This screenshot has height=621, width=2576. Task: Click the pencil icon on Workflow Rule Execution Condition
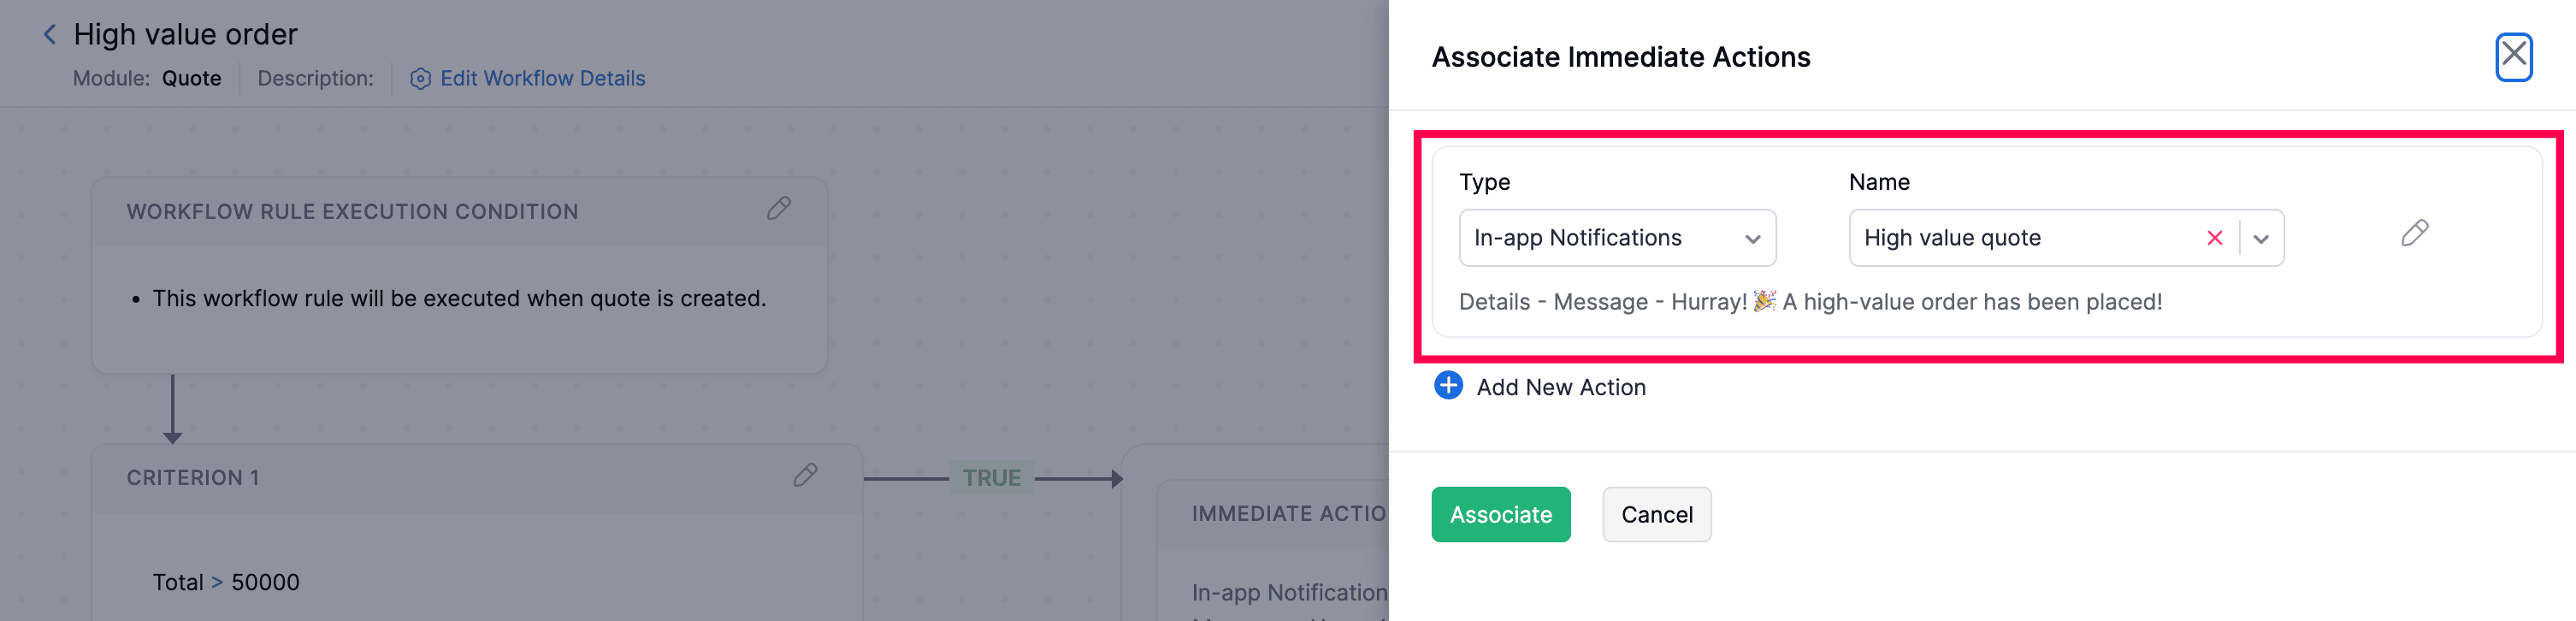coord(779,209)
